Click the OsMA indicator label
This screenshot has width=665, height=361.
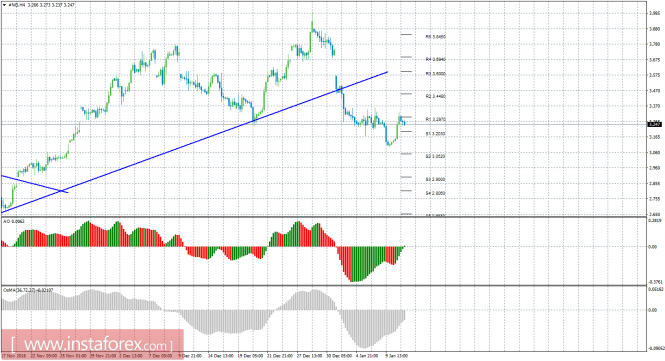(28, 290)
